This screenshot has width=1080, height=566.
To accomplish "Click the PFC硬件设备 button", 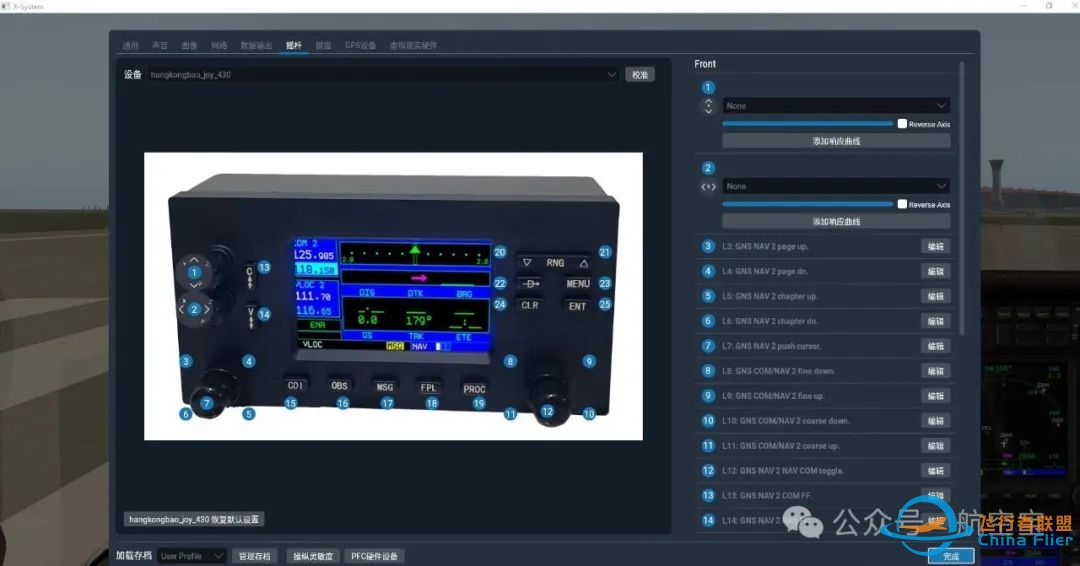I will tap(375, 556).
